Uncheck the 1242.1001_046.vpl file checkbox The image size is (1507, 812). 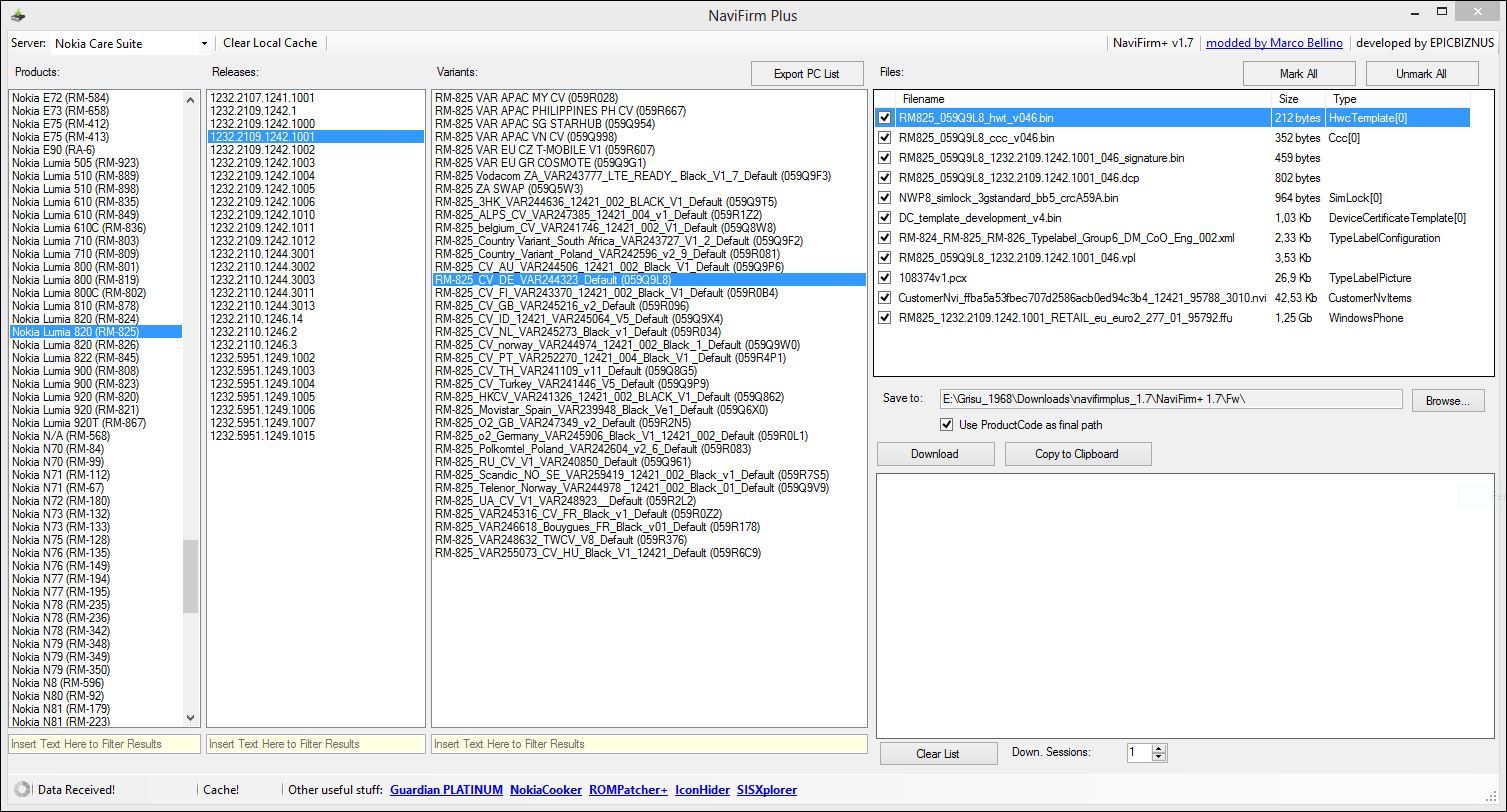884,258
